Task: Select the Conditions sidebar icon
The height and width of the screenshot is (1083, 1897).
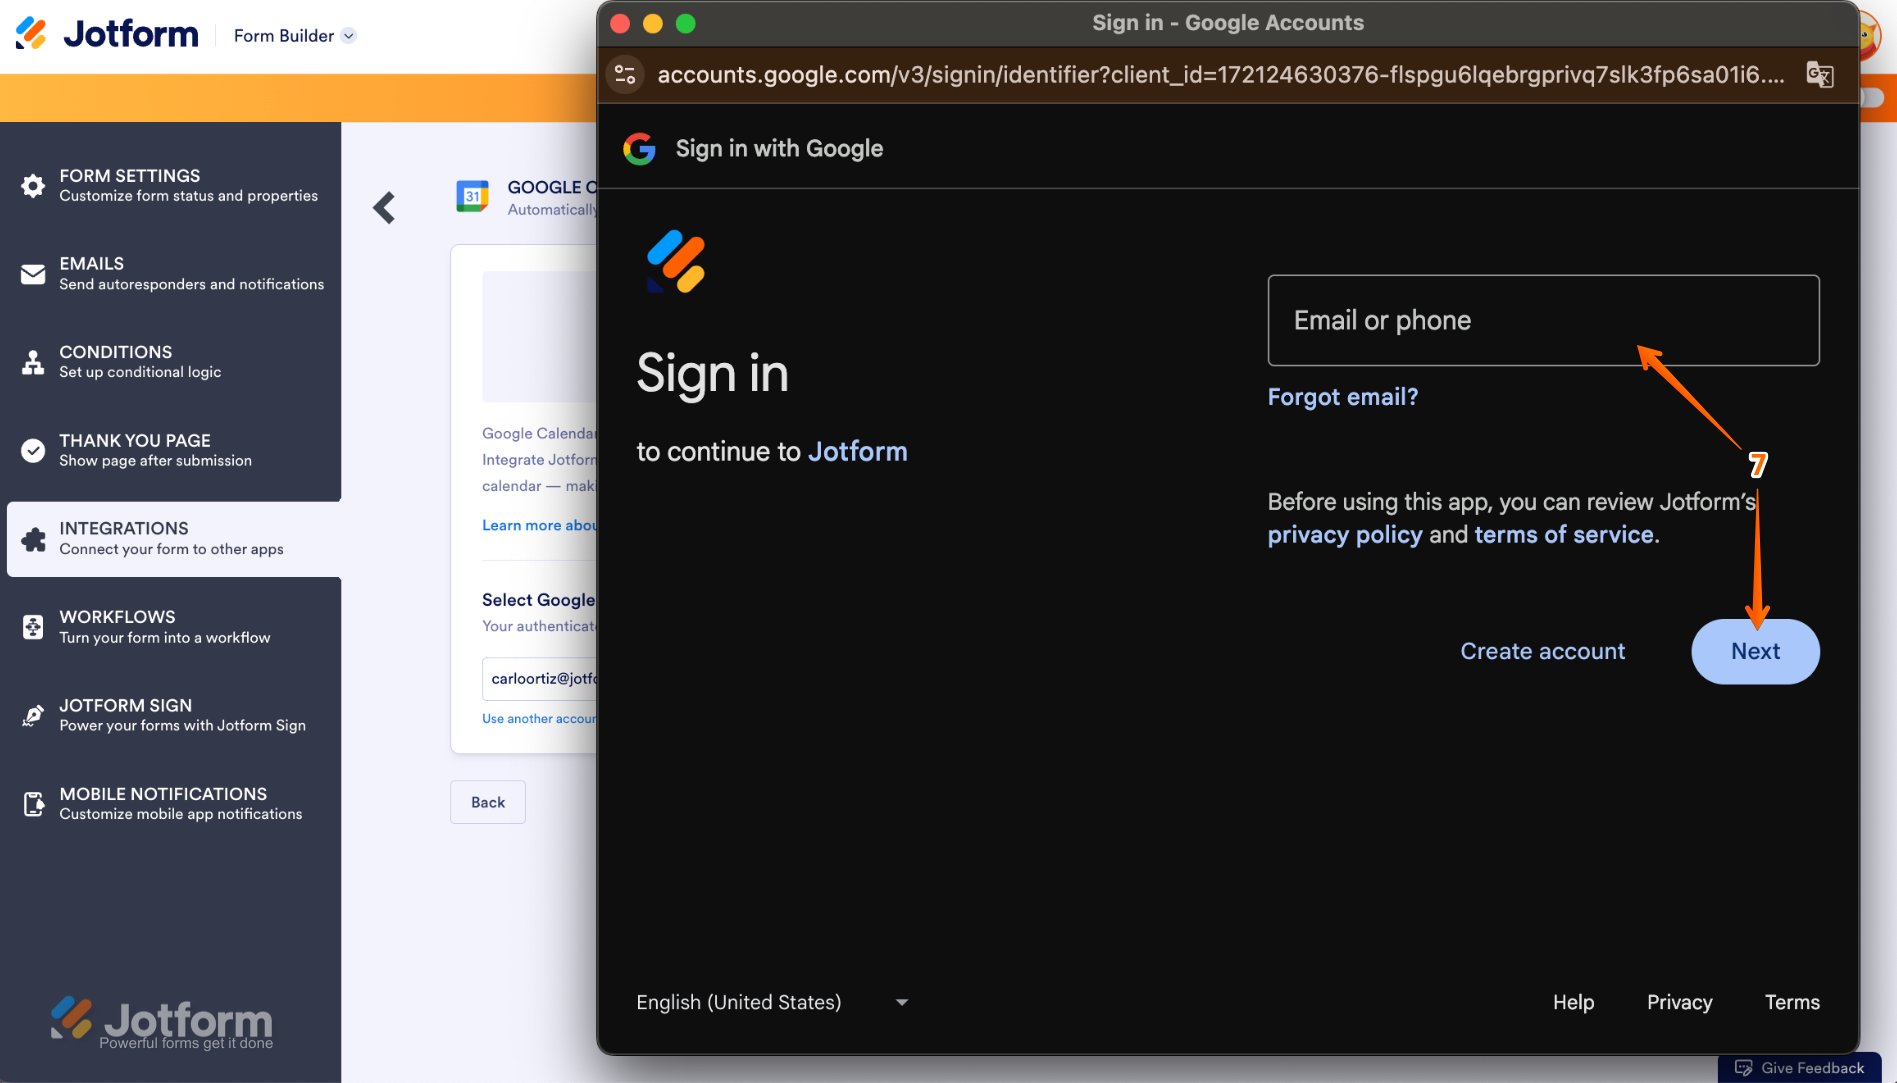Action: (33, 361)
